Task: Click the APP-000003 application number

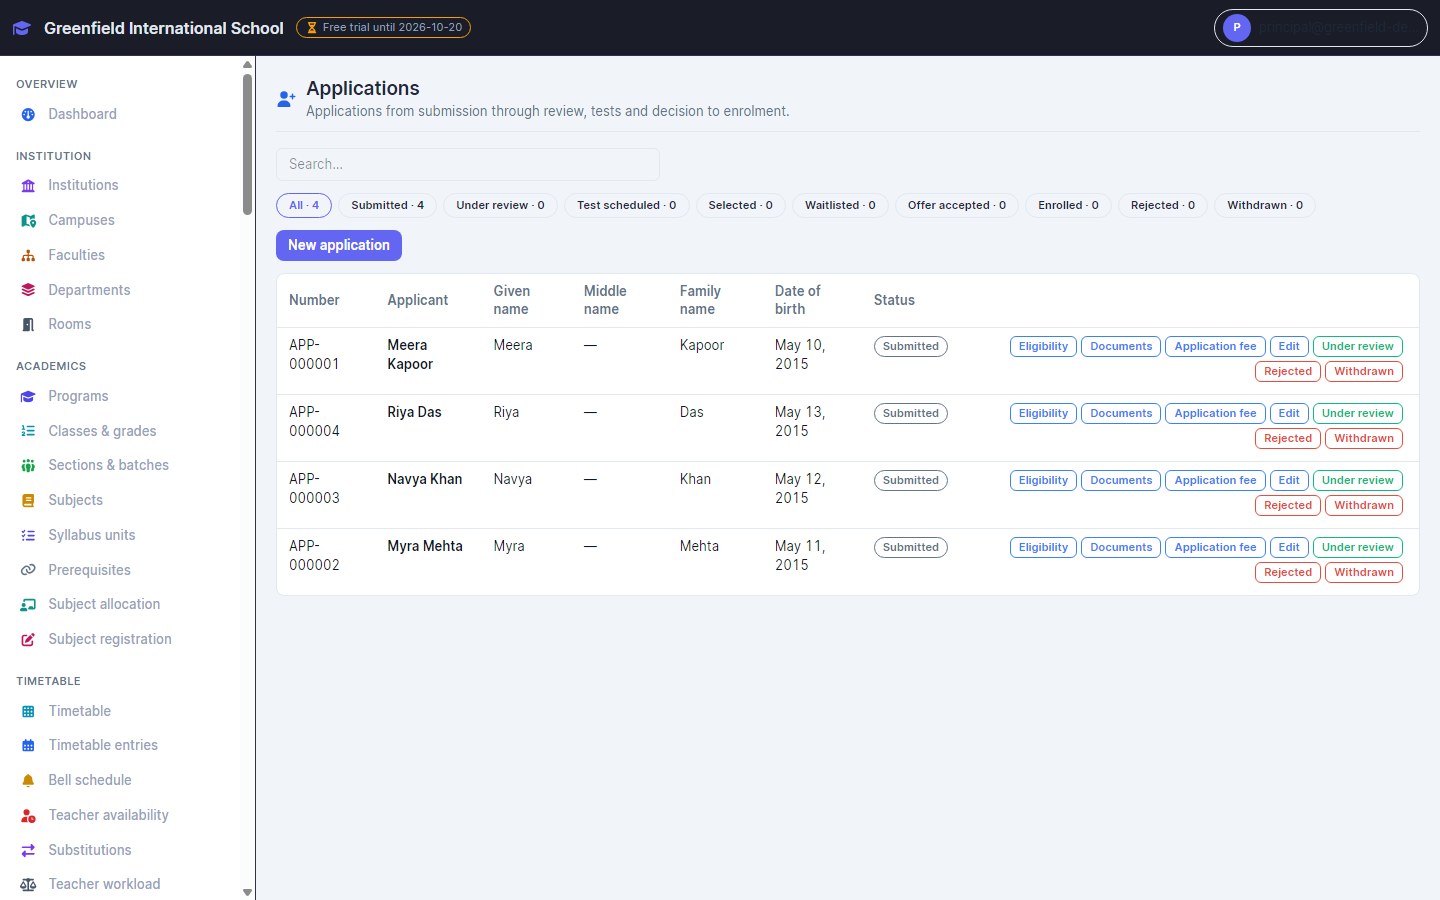Action: (314, 489)
